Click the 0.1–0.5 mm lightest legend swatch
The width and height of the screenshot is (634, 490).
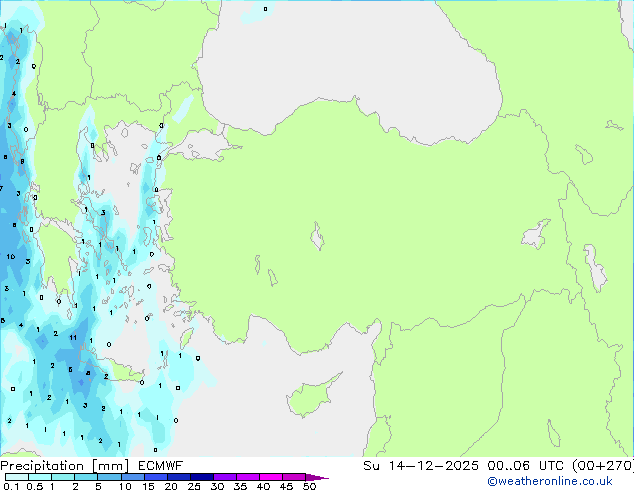(x=17, y=477)
